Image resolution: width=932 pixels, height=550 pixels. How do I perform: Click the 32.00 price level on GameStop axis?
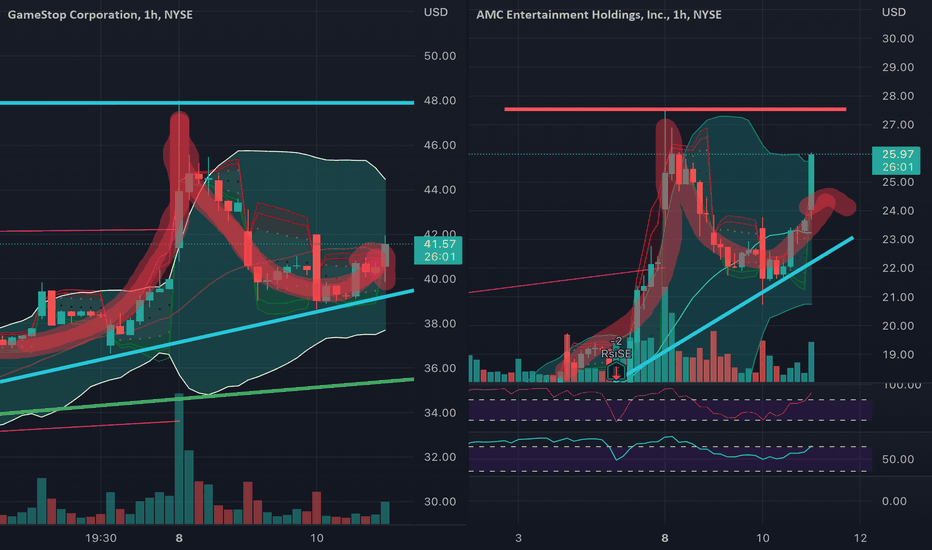coord(440,457)
